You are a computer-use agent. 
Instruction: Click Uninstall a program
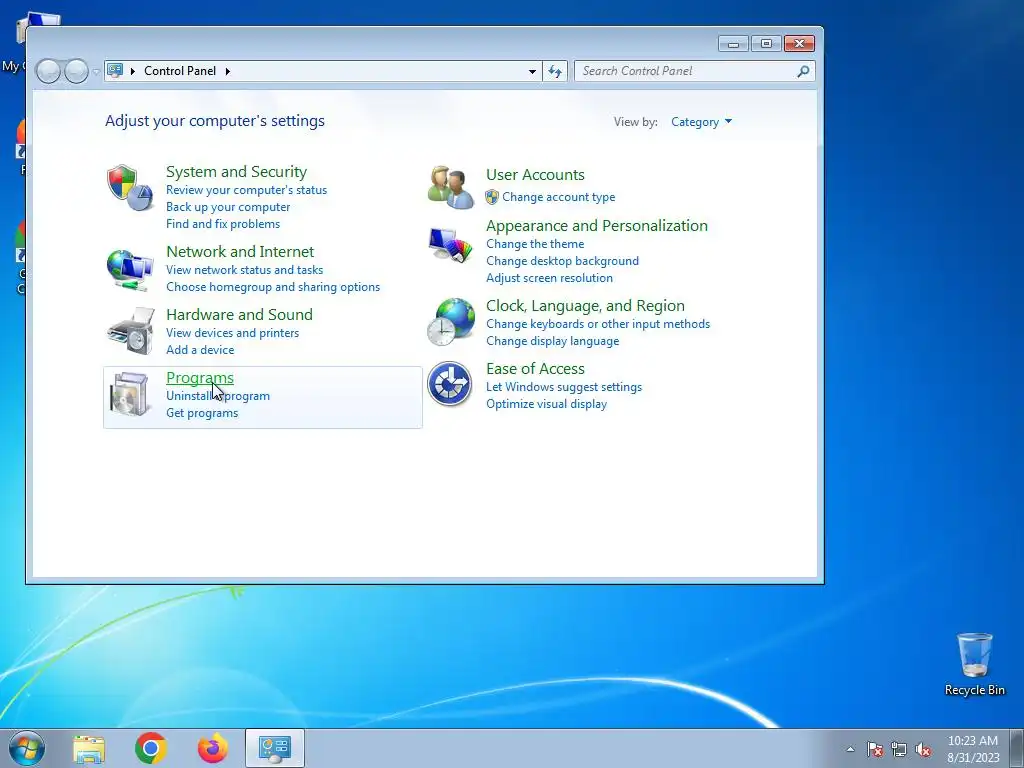tap(217, 396)
